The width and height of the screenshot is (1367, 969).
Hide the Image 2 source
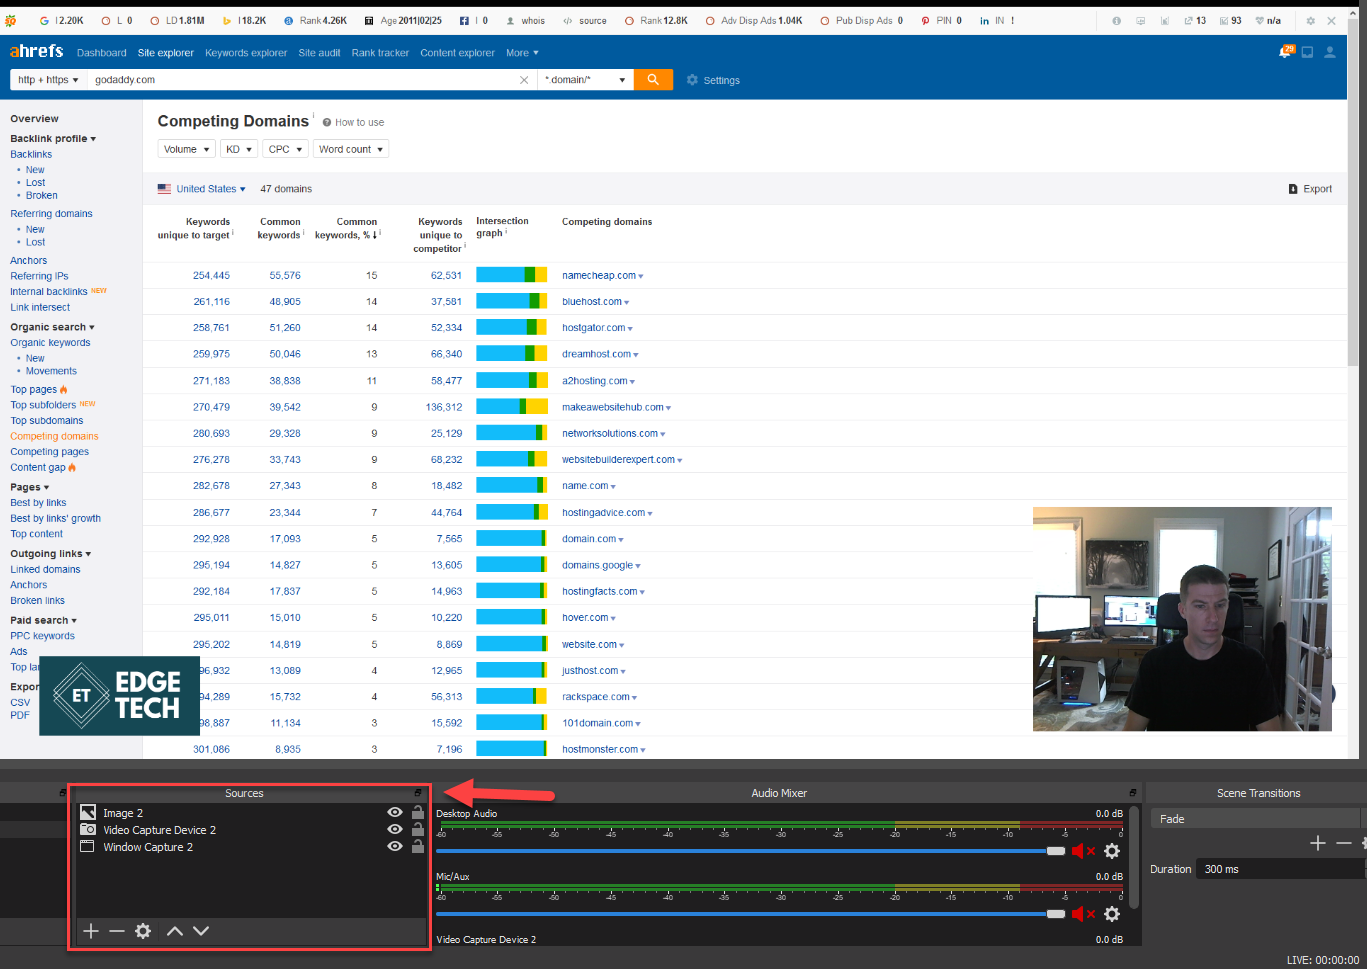(x=395, y=813)
